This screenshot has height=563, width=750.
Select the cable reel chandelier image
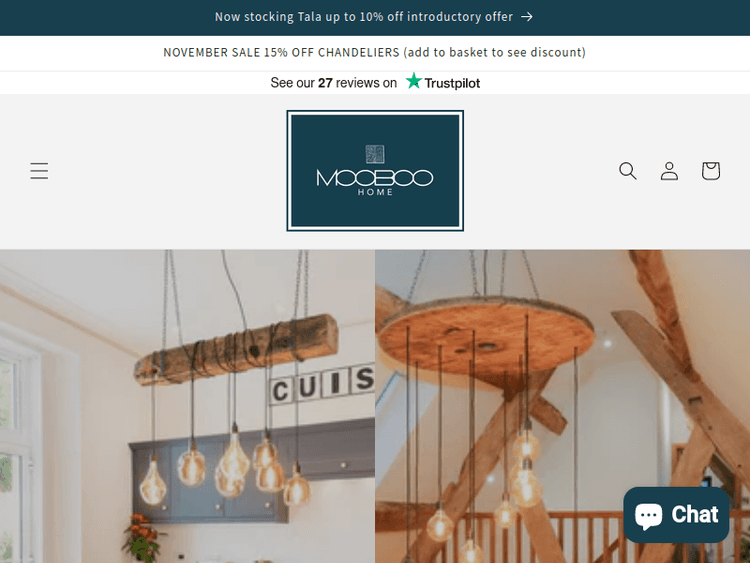click(562, 406)
